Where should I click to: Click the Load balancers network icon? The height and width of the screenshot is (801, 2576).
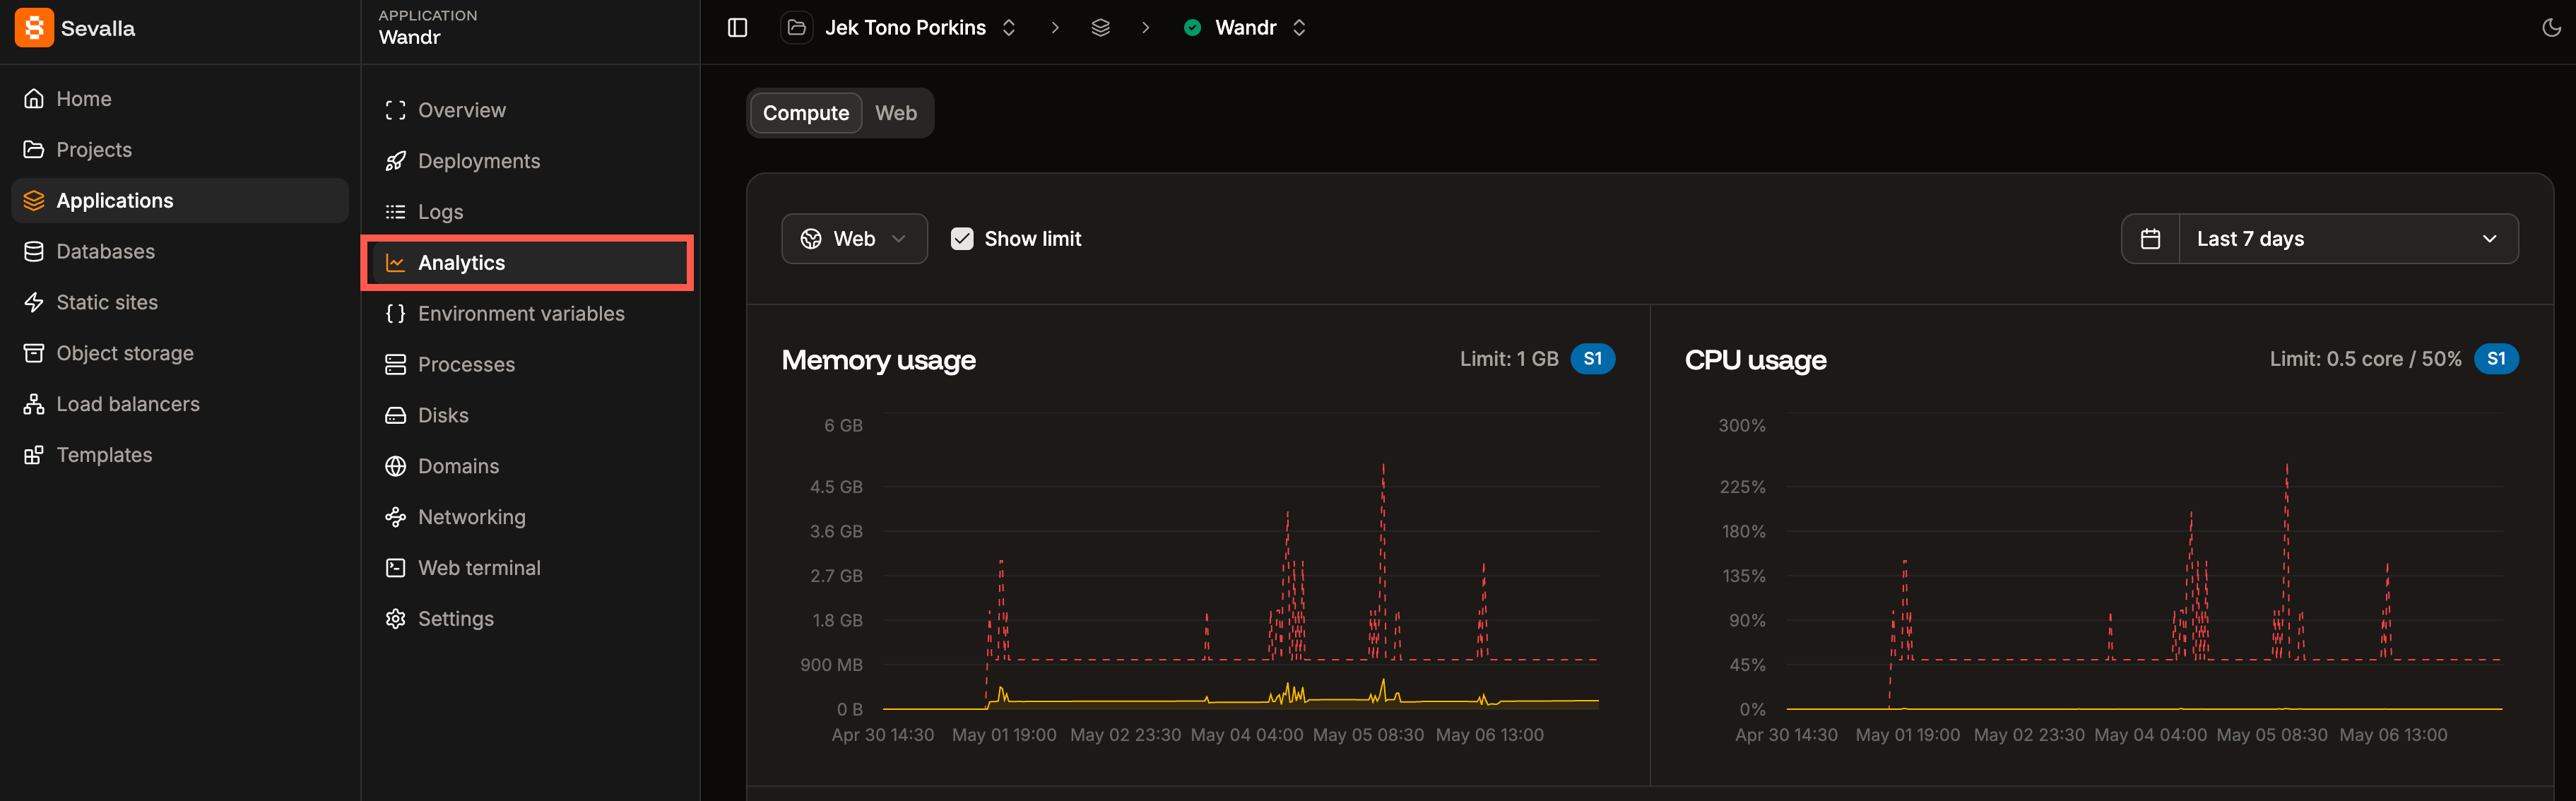coord(34,405)
